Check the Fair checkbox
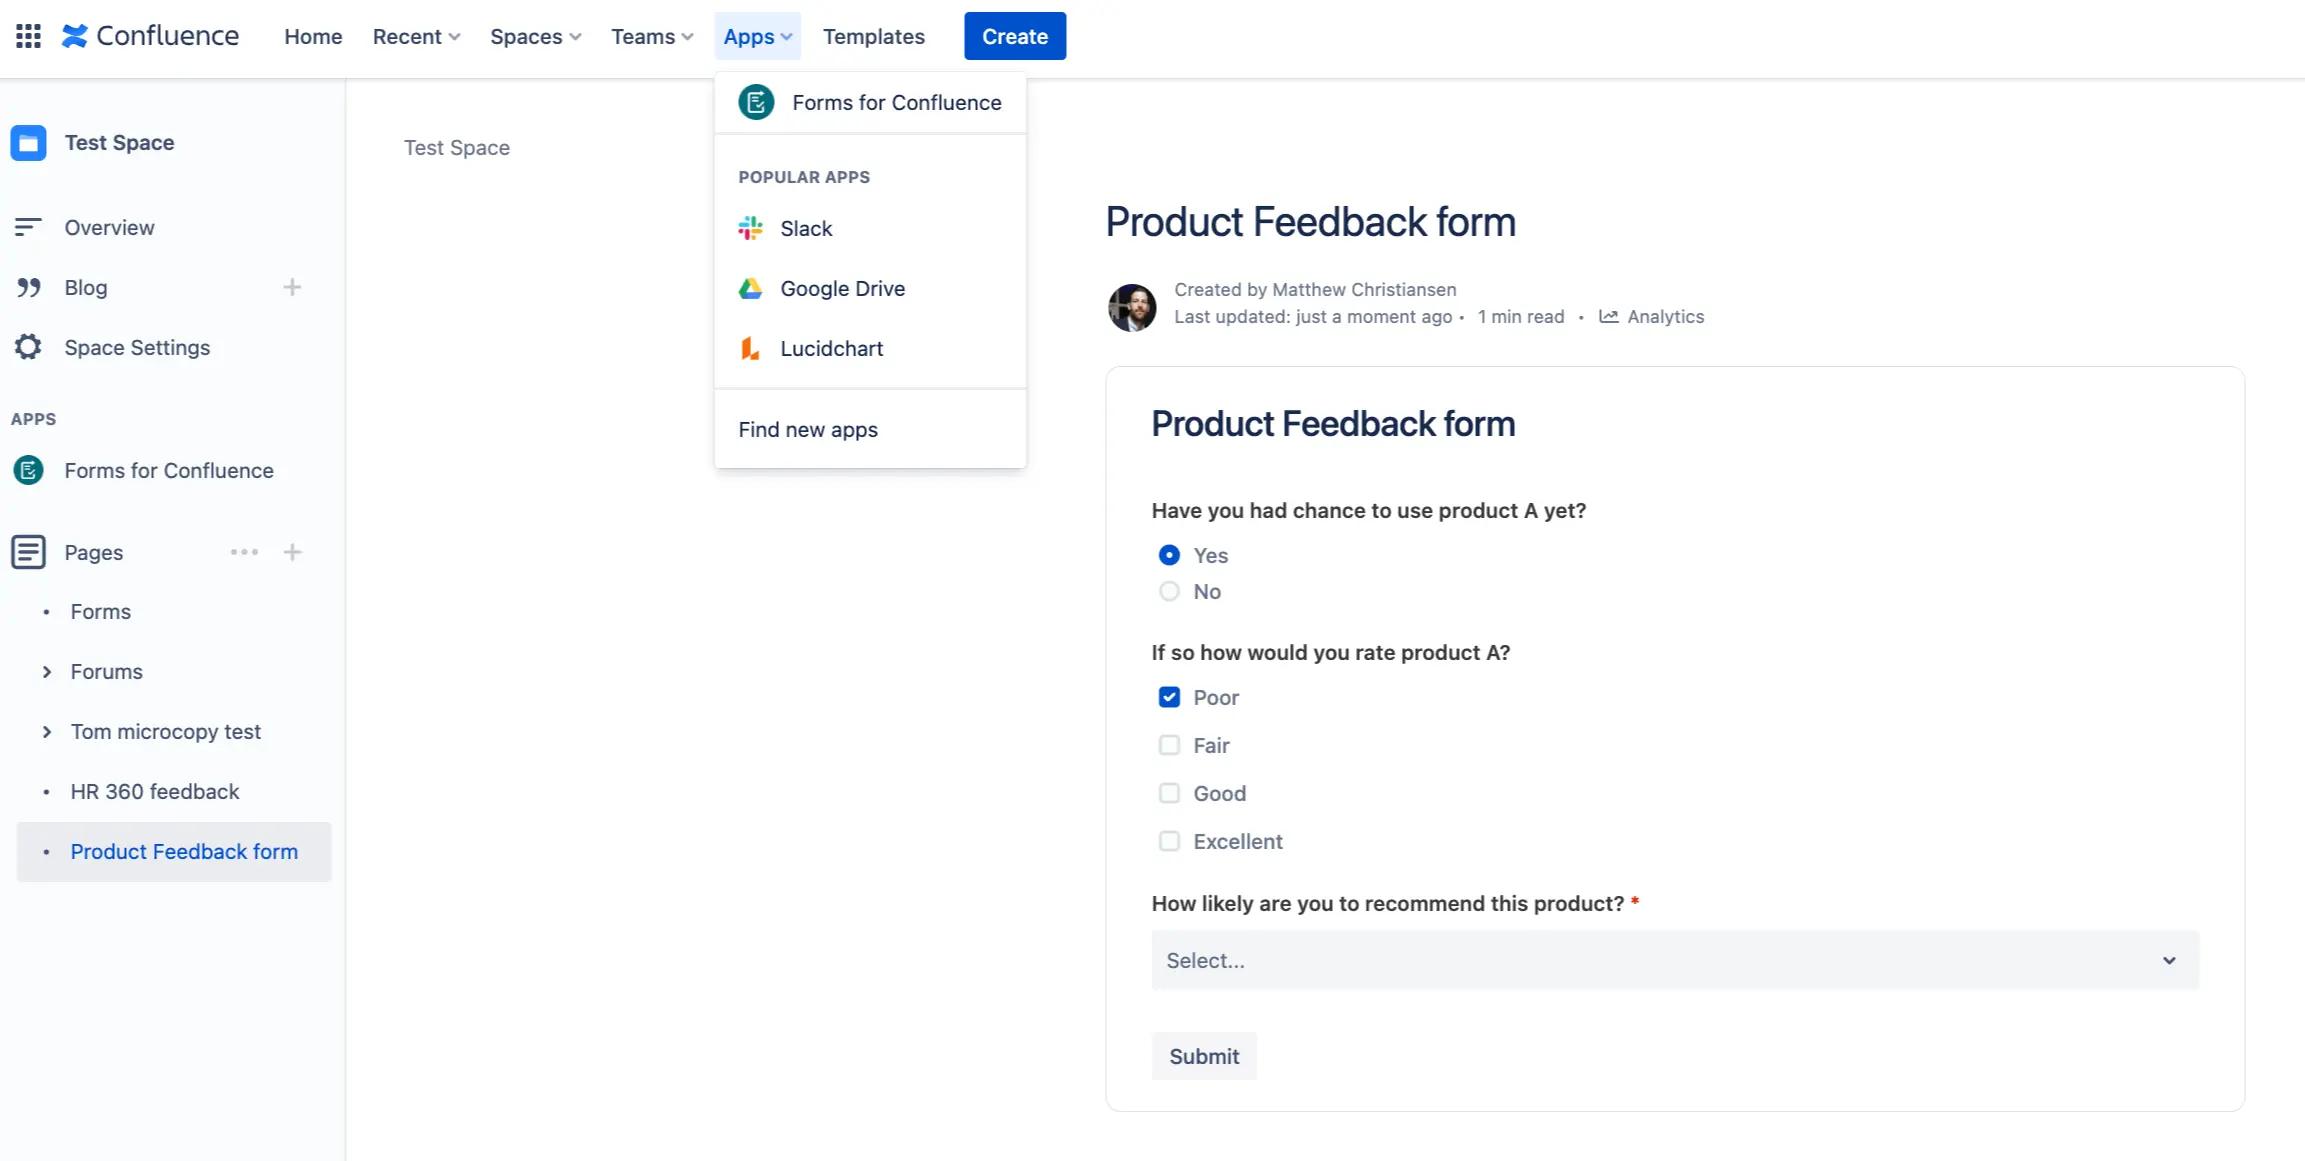This screenshot has height=1161, width=2305. pos(1169,745)
